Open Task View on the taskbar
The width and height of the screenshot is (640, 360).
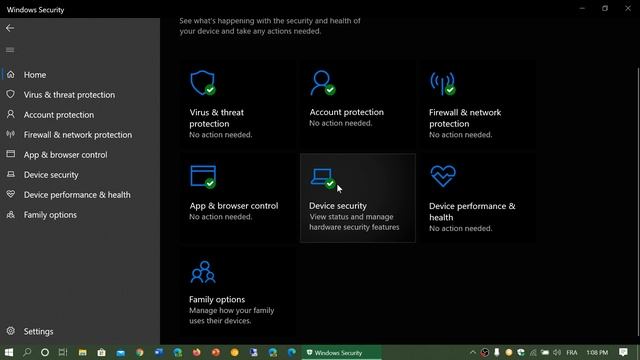pos(63,352)
